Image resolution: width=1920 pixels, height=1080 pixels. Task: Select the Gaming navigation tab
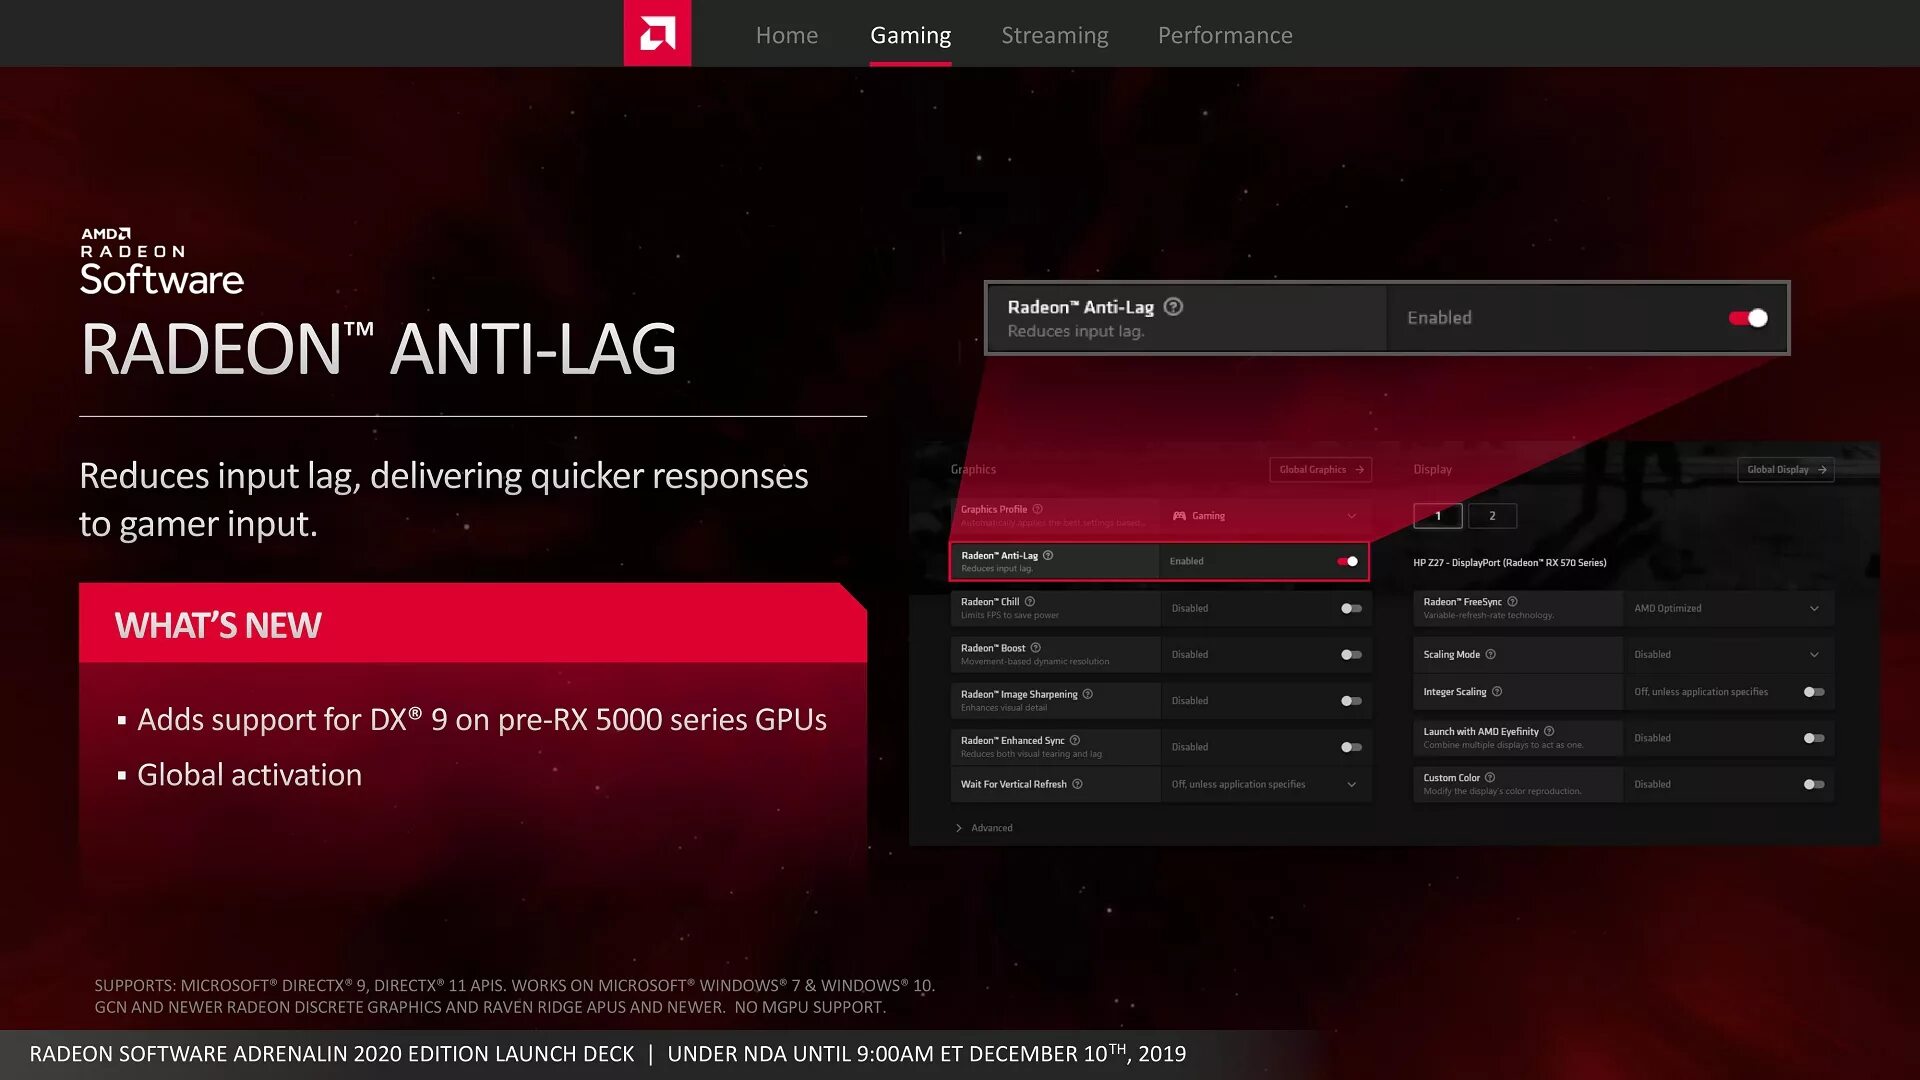click(x=911, y=34)
